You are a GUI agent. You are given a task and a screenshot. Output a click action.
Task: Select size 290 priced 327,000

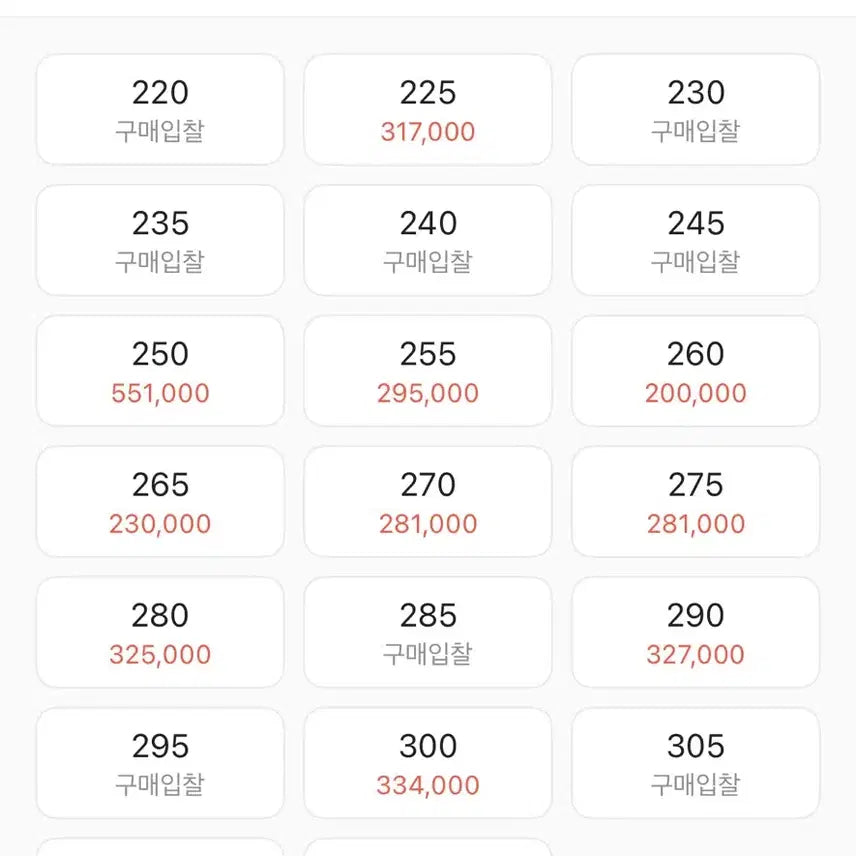click(x=696, y=632)
